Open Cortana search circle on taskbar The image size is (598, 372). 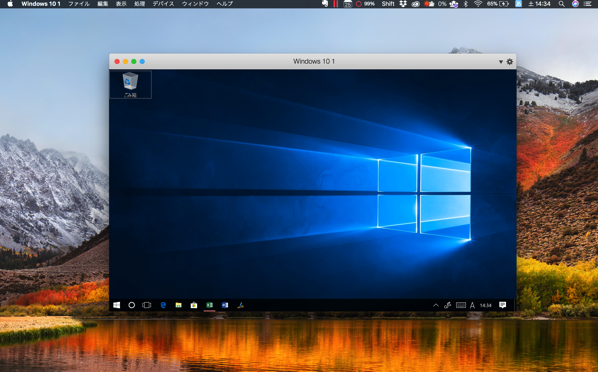pos(132,305)
